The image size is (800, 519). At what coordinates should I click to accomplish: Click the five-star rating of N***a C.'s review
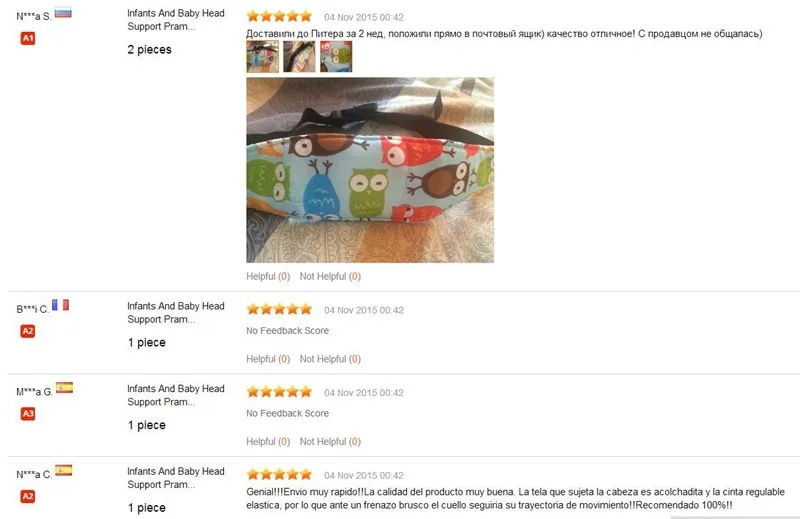[279, 475]
